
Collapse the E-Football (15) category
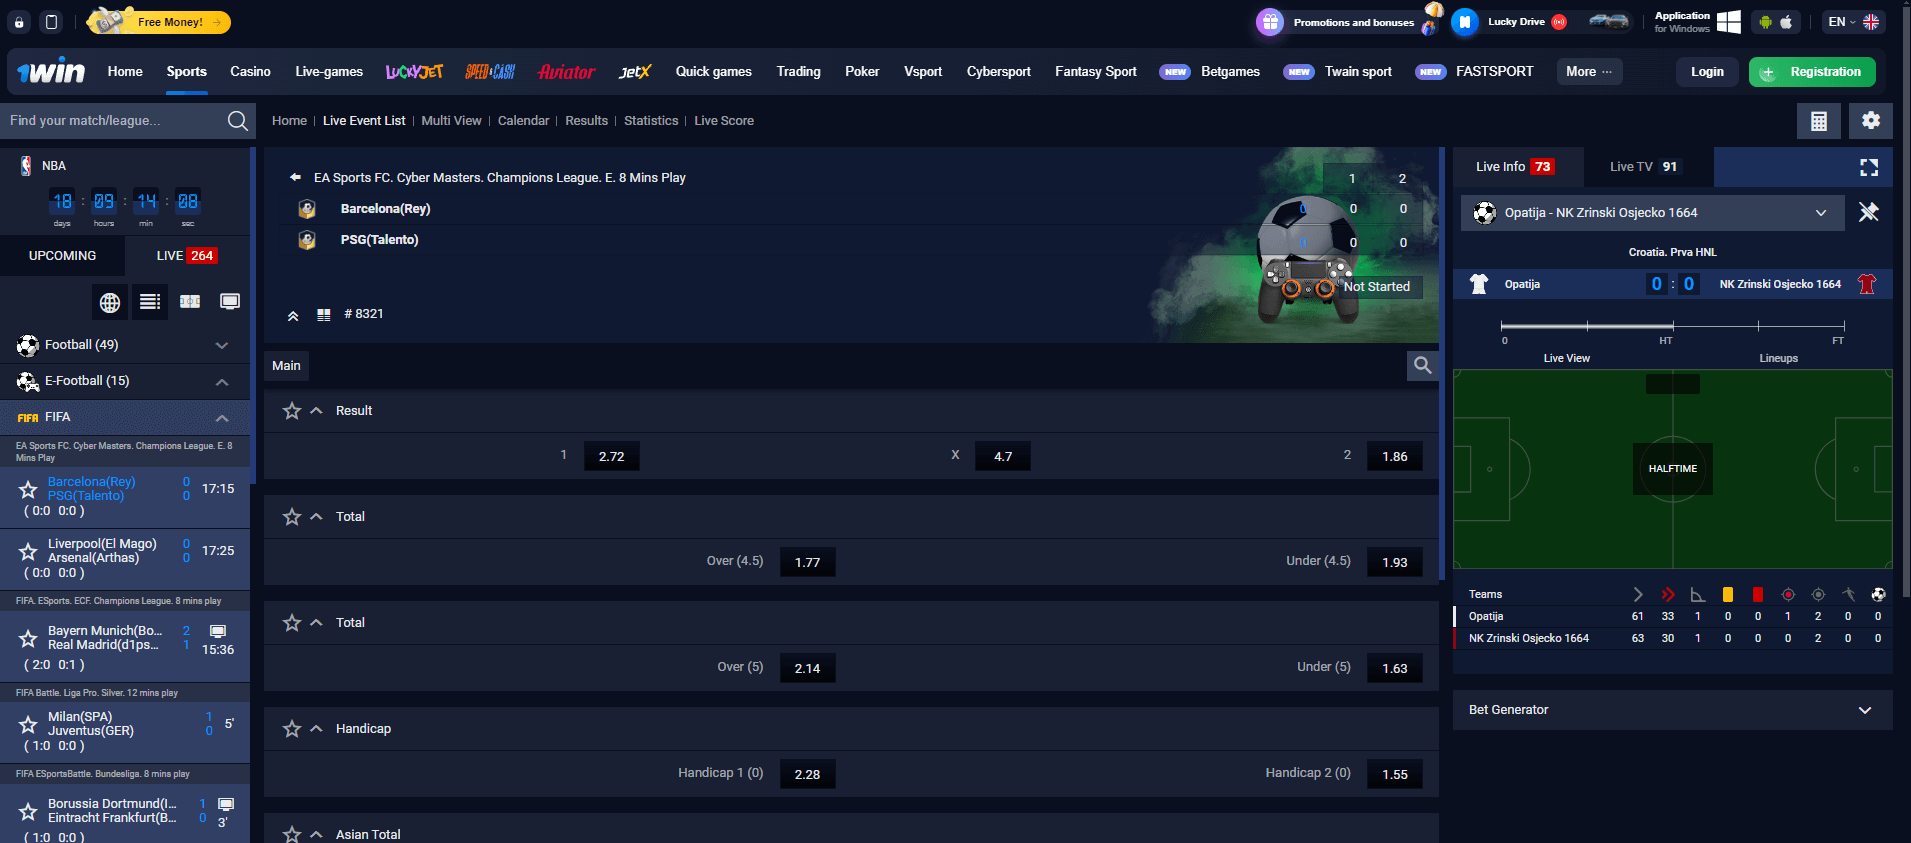click(222, 382)
